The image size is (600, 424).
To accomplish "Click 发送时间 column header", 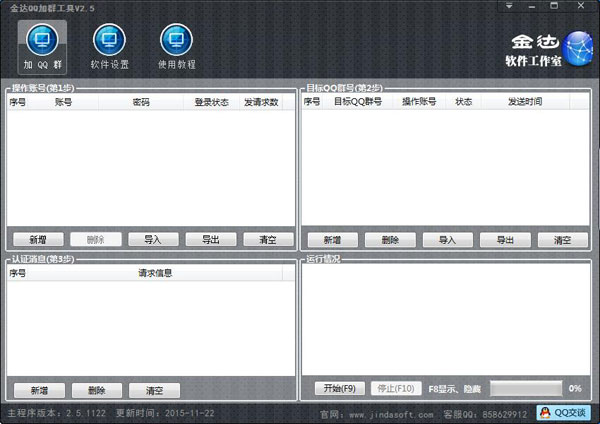I will pyautogui.click(x=525, y=102).
